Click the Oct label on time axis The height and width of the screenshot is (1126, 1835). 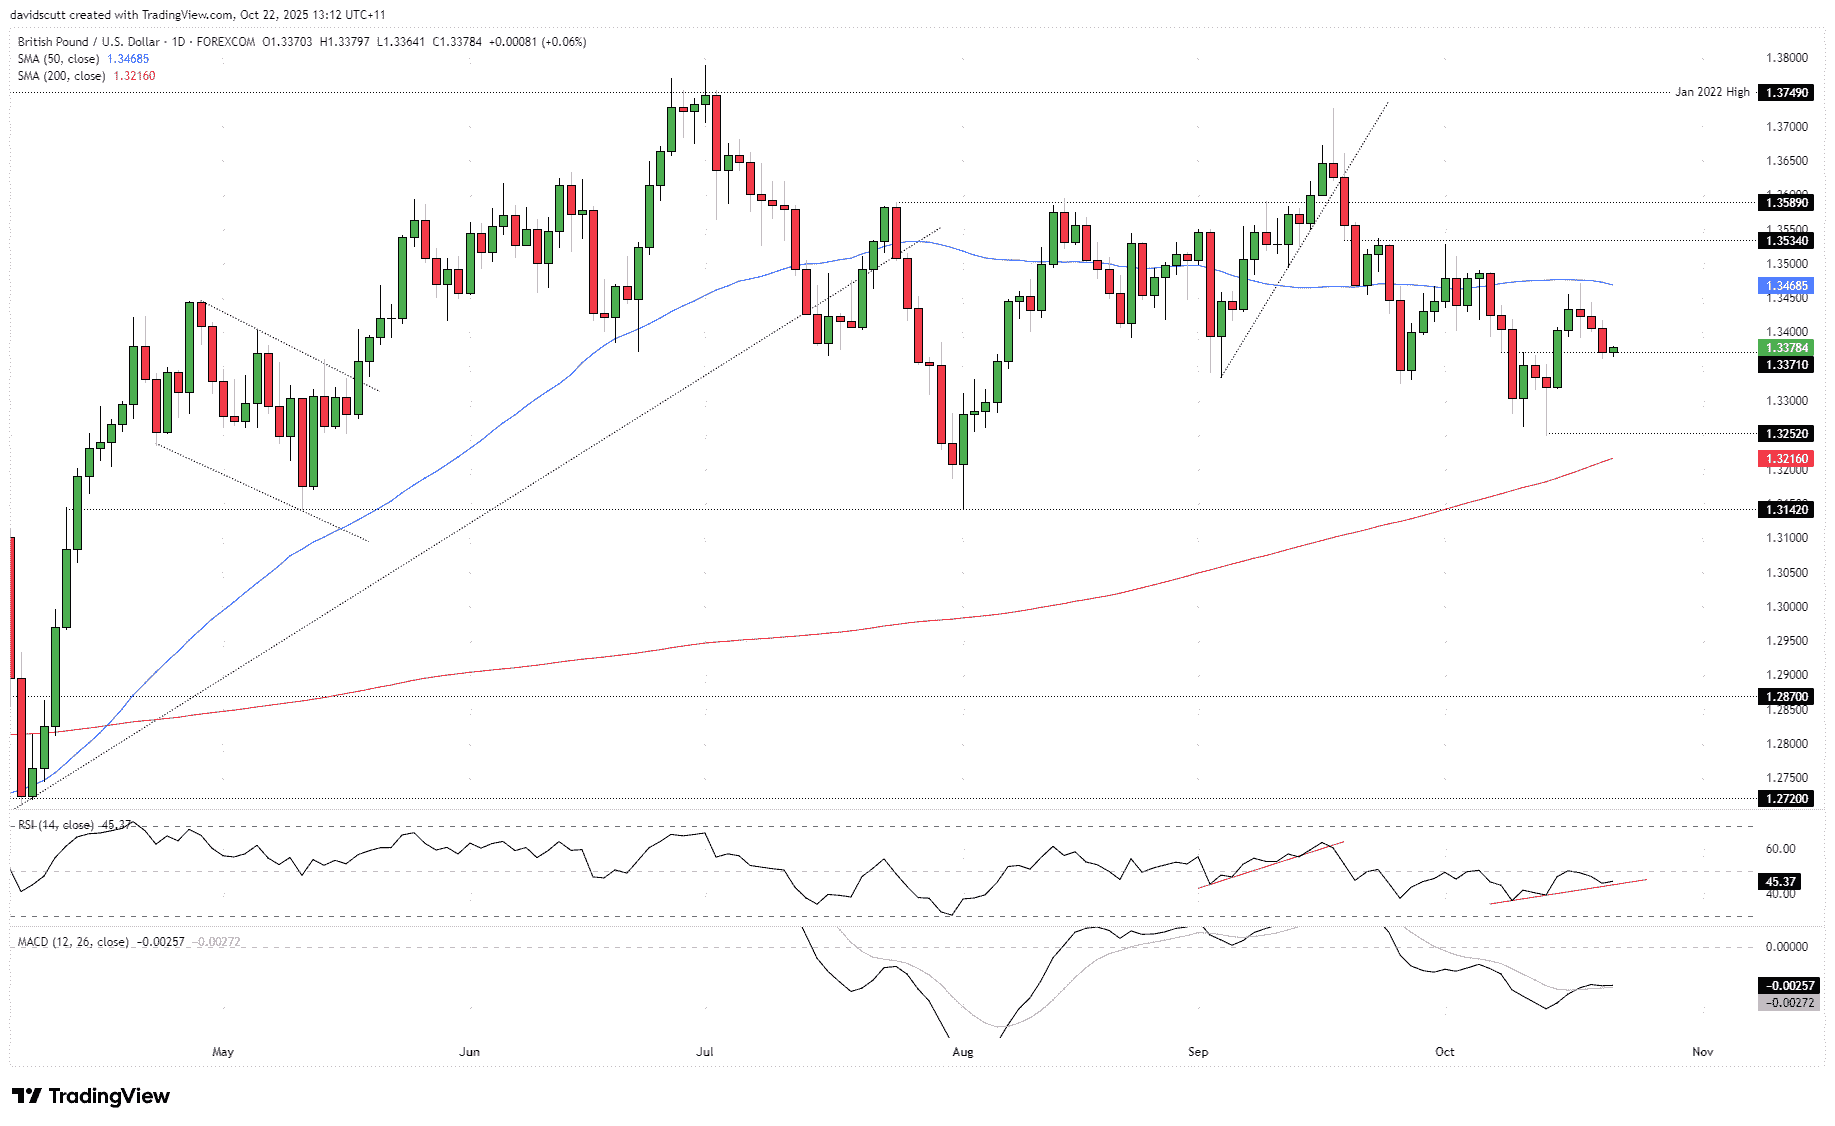(x=1444, y=1052)
